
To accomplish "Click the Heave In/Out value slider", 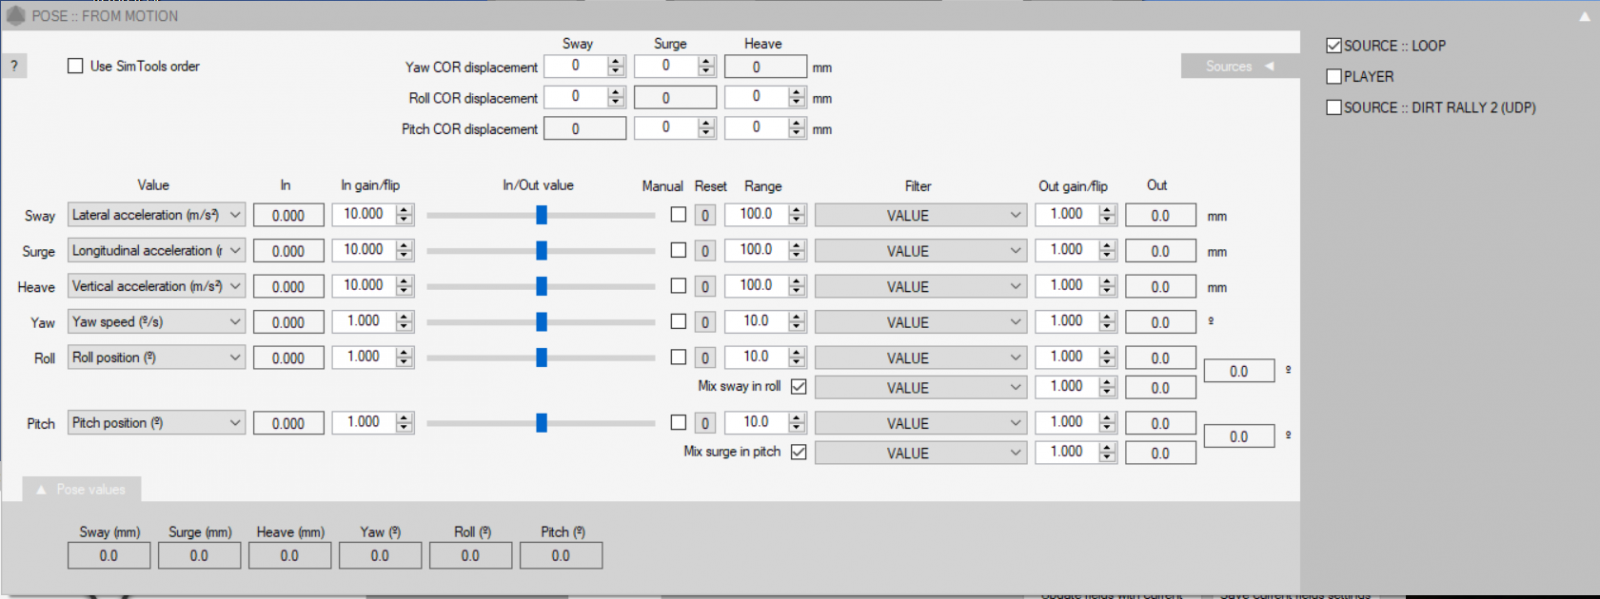I will 541,287.
